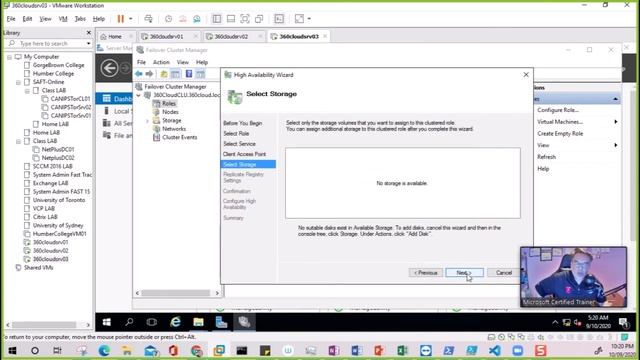Click the Unity mode toolbar icon

259,19
